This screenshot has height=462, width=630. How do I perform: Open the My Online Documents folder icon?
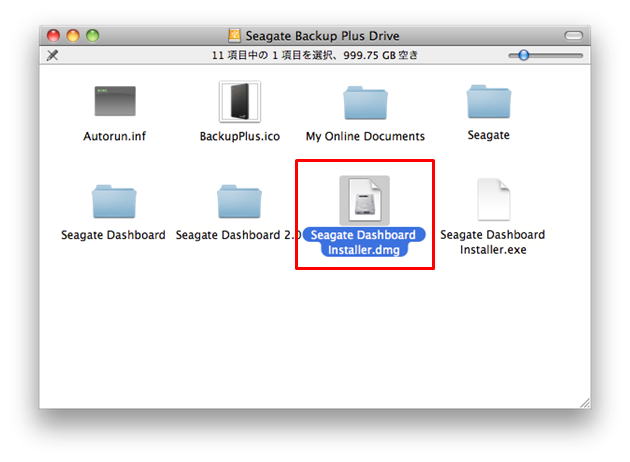365,102
